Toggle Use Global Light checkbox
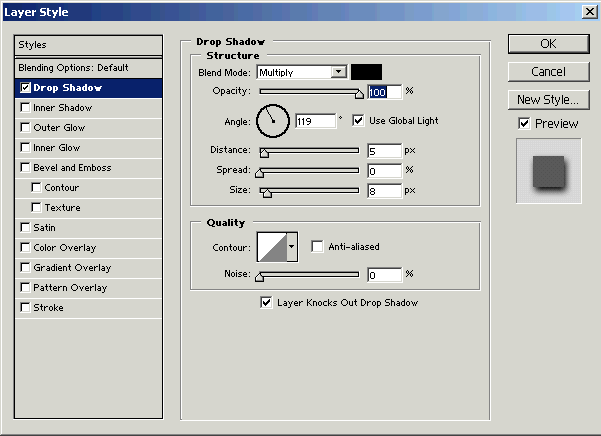 click(x=358, y=121)
